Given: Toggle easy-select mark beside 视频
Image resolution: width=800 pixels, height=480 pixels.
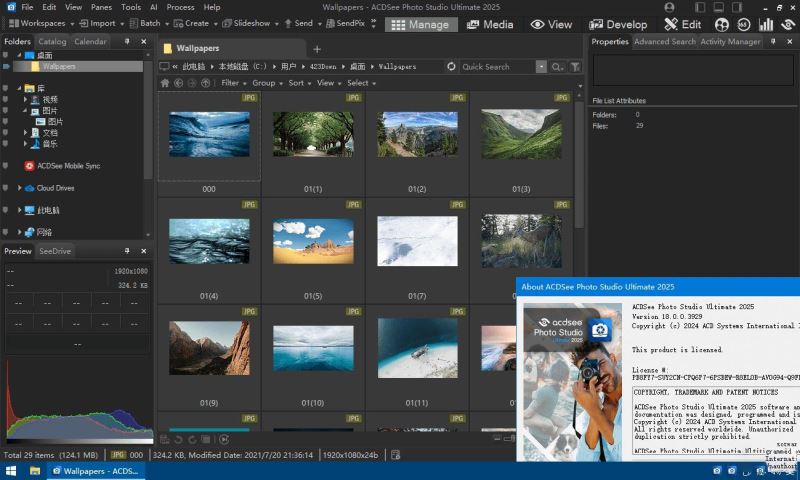Looking at the screenshot, I should [6, 99].
